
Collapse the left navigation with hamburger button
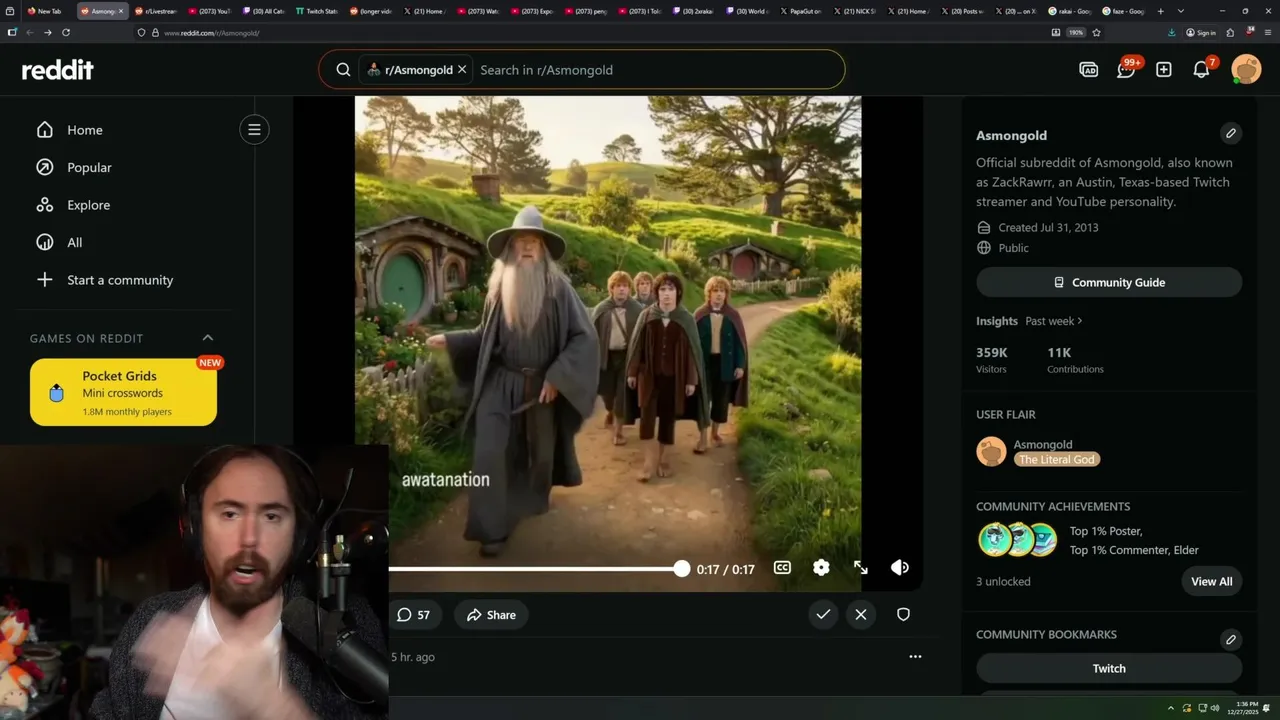pyautogui.click(x=254, y=129)
